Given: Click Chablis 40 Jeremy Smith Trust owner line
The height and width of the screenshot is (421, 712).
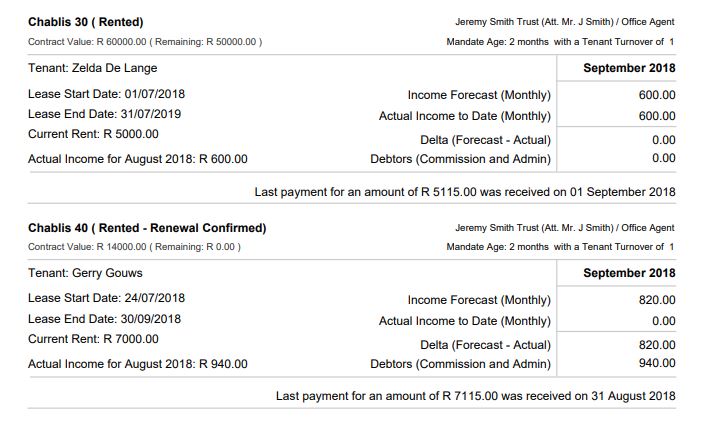Looking at the screenshot, I should (565, 228).
